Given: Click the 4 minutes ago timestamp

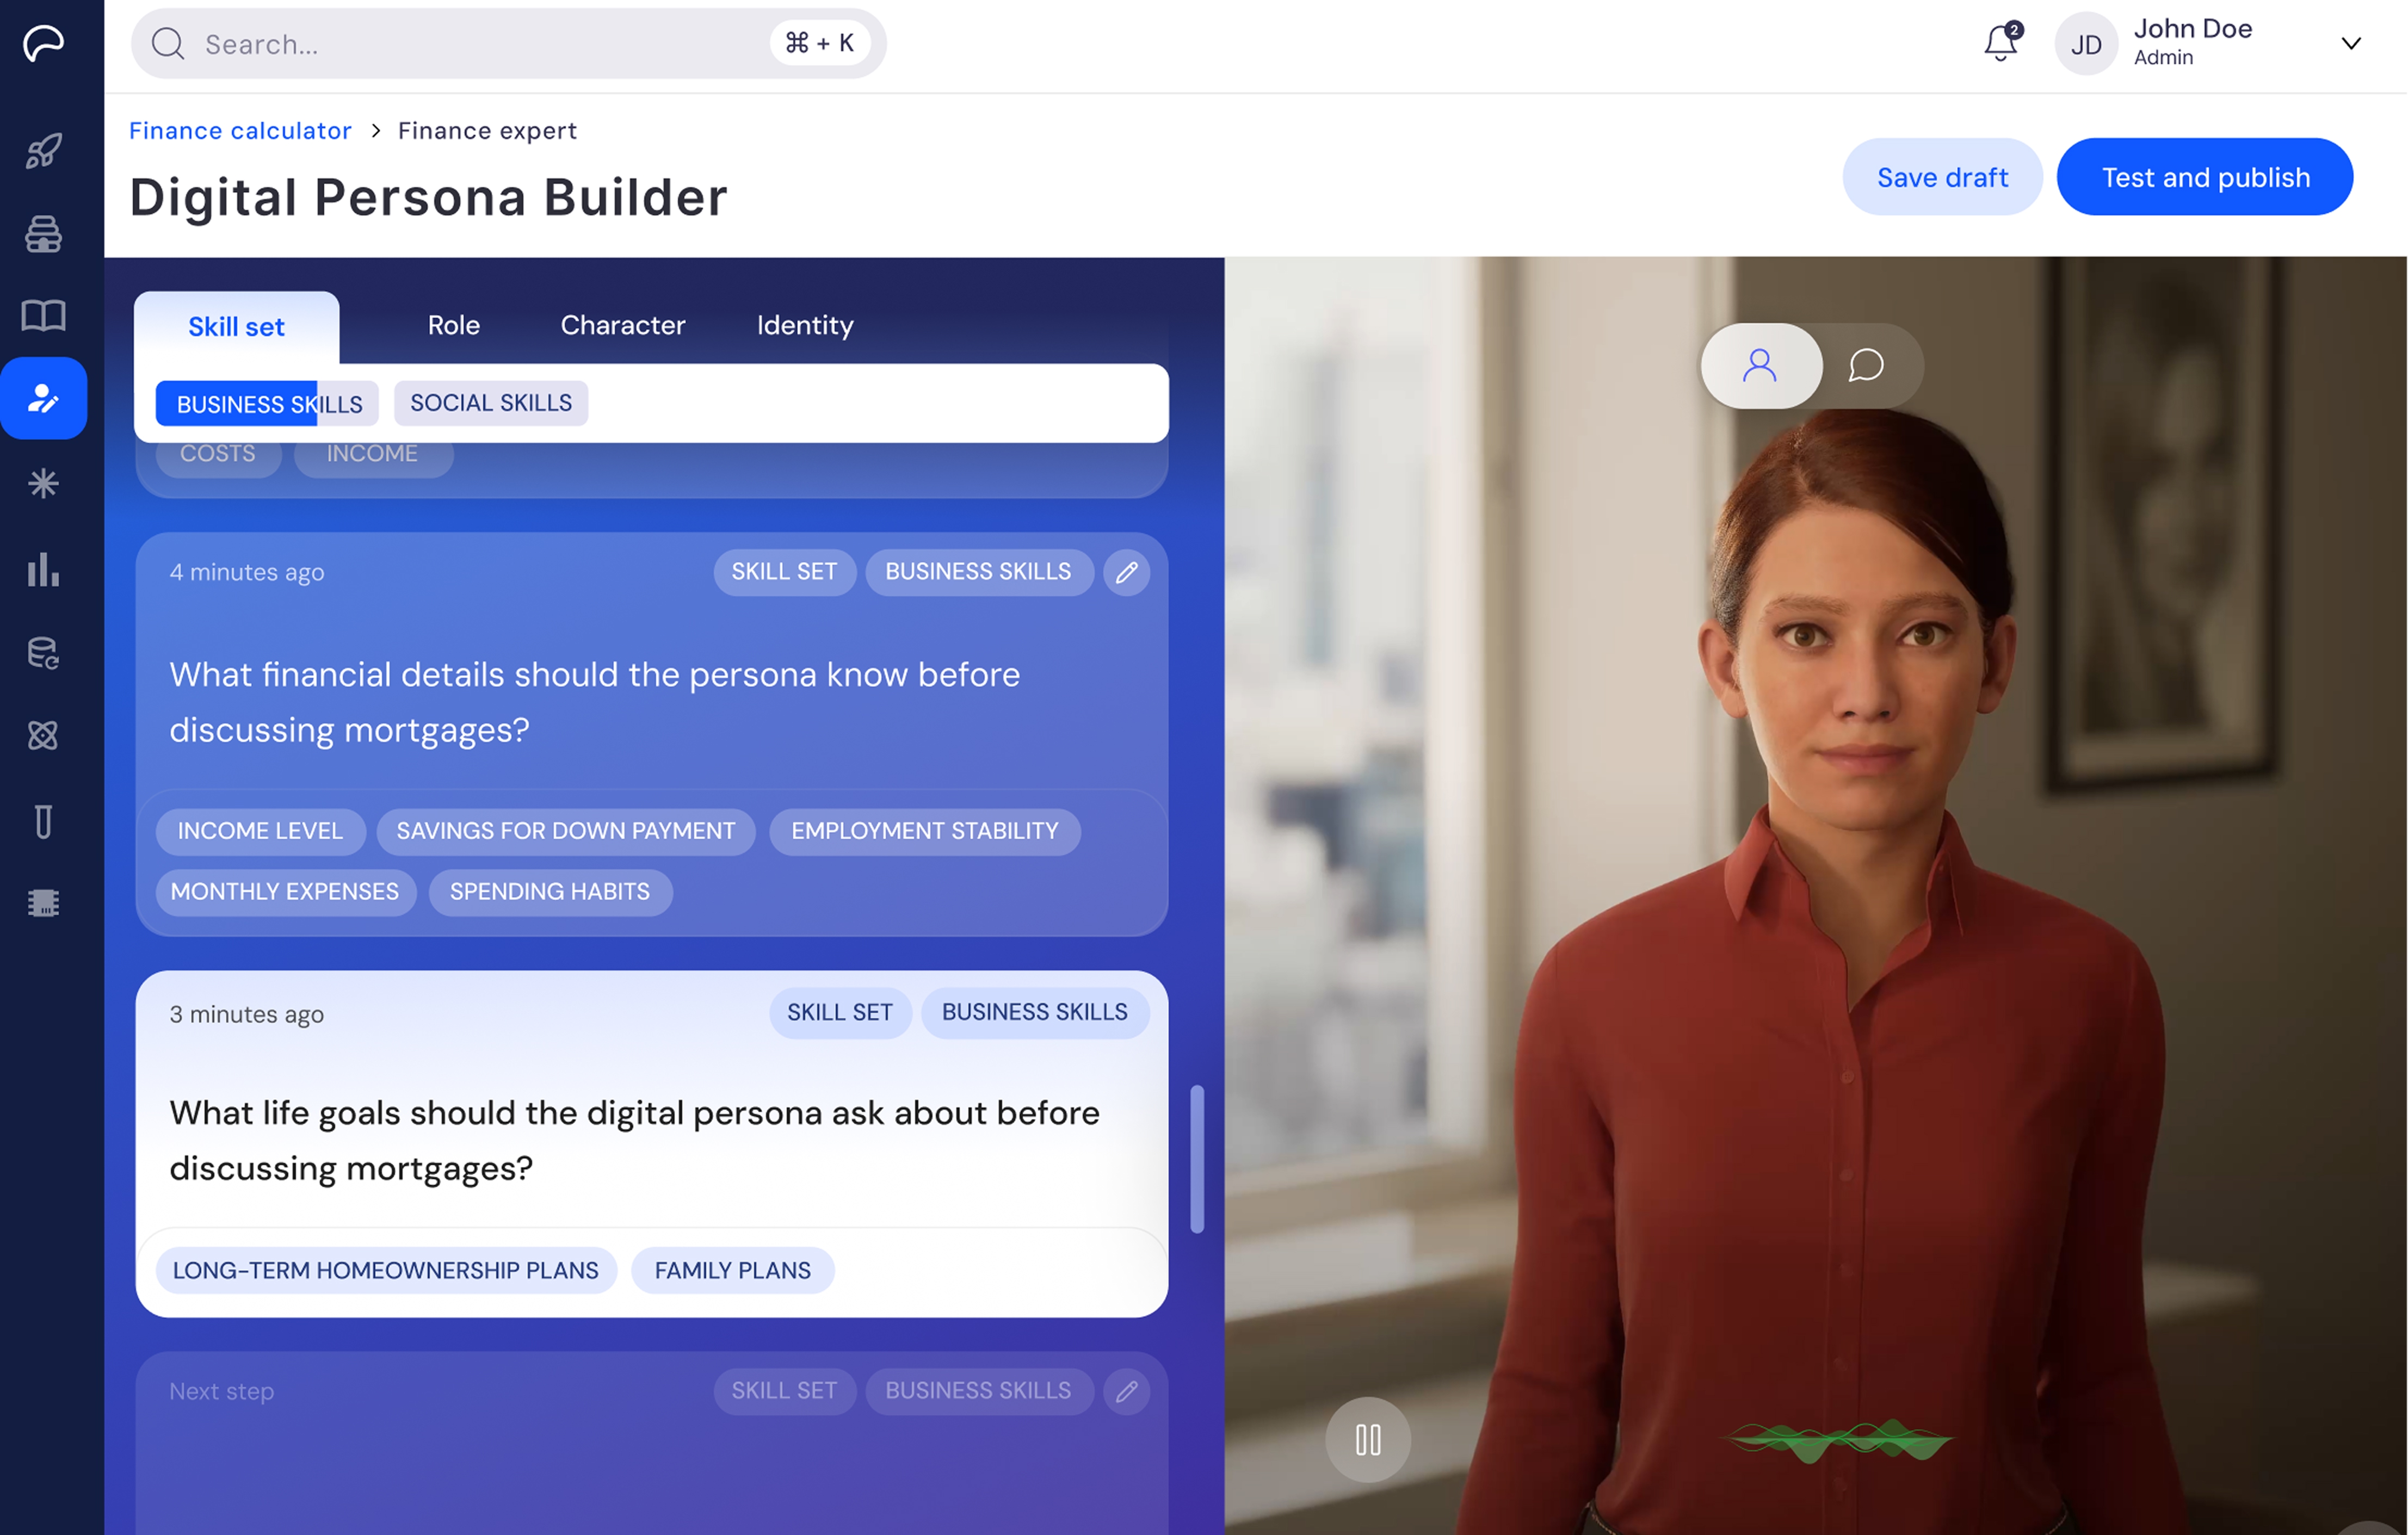Looking at the screenshot, I should (x=247, y=572).
